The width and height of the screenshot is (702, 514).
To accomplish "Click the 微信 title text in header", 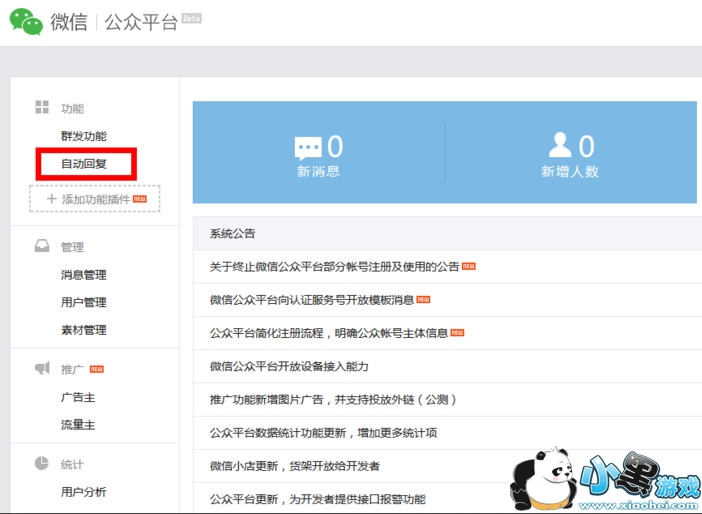I will click(68, 22).
